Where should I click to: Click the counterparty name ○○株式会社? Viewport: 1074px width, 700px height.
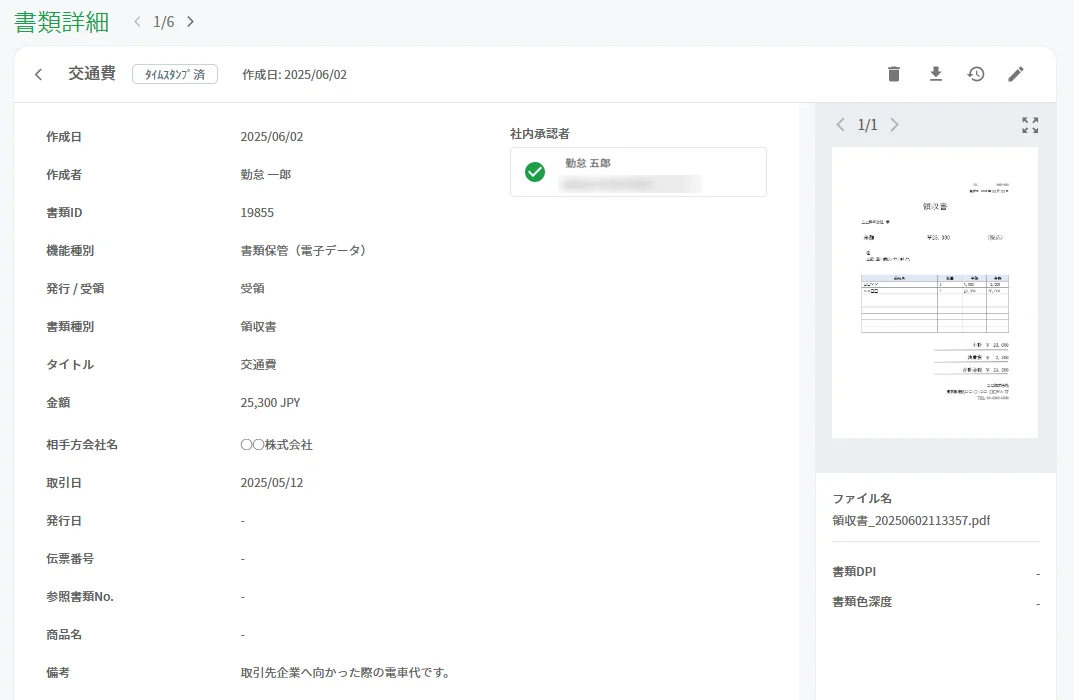tap(277, 445)
